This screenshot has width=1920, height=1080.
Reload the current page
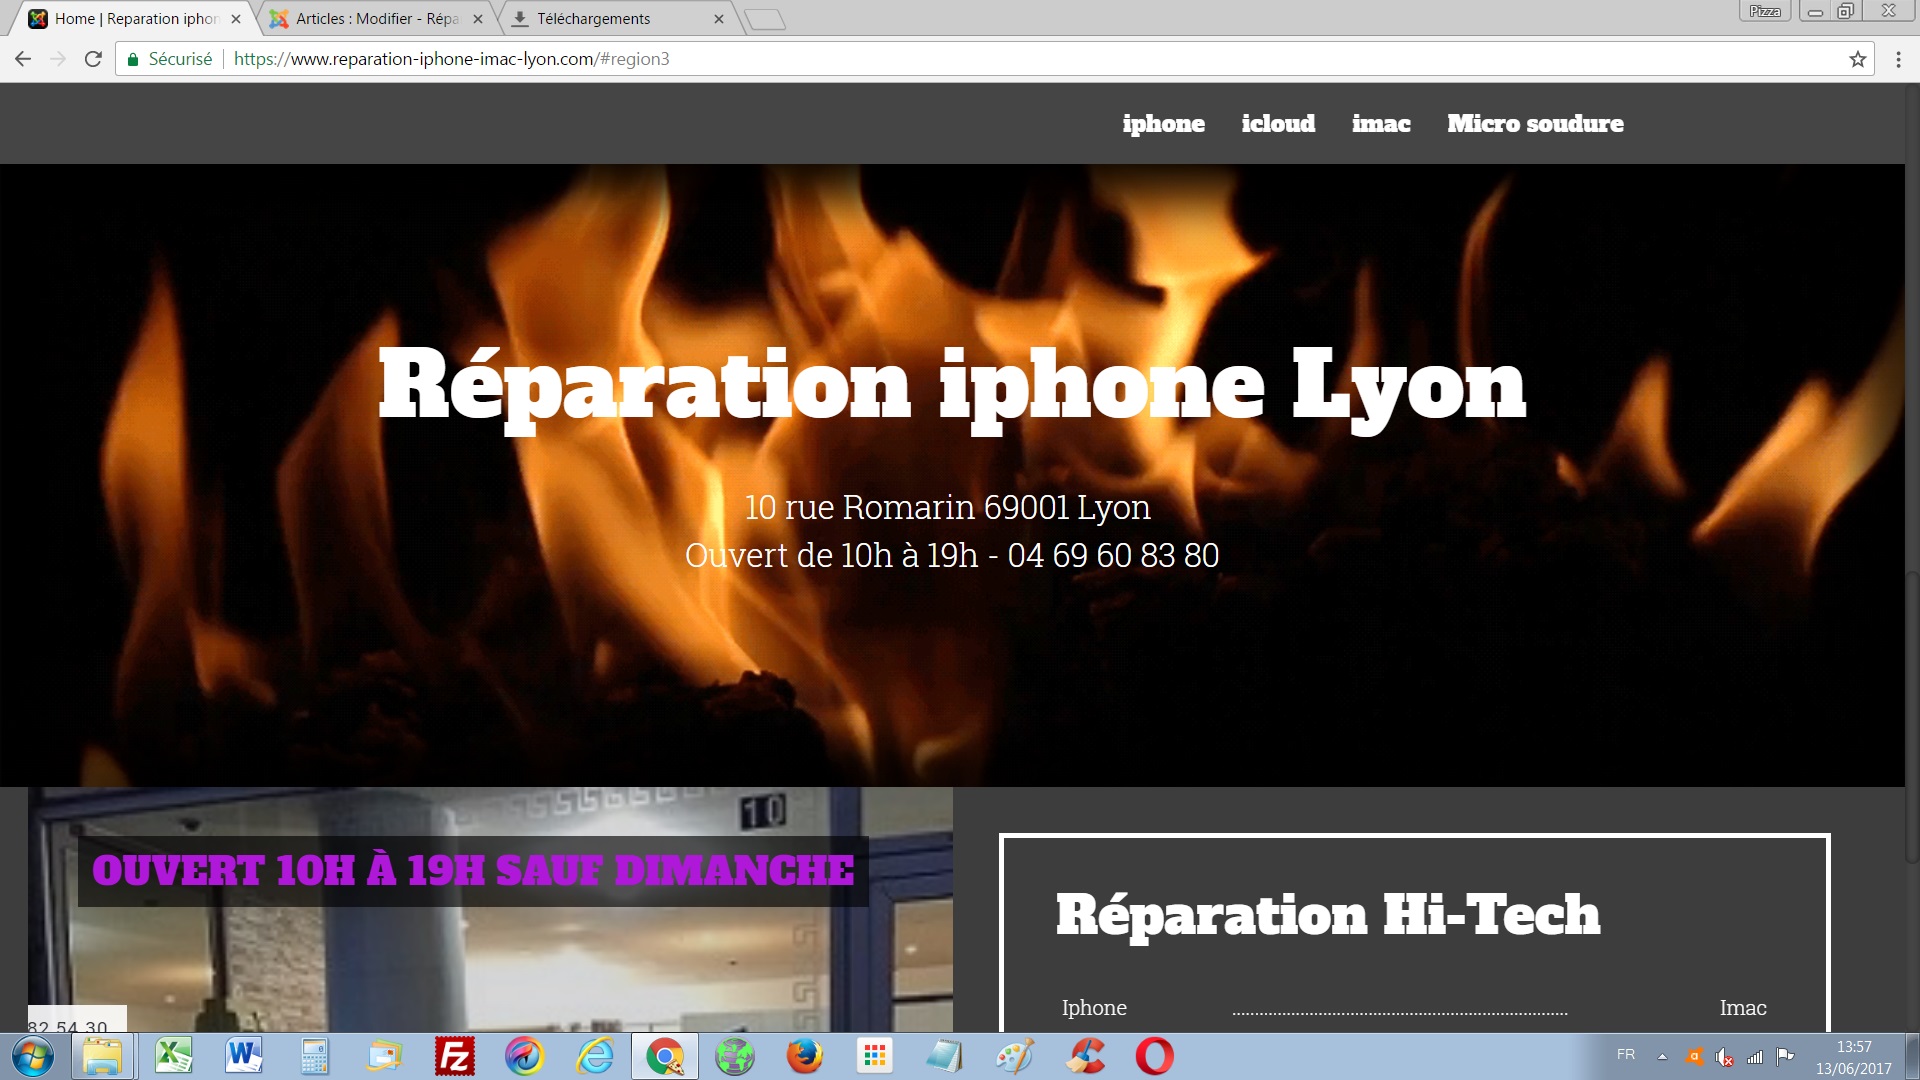tap(93, 59)
